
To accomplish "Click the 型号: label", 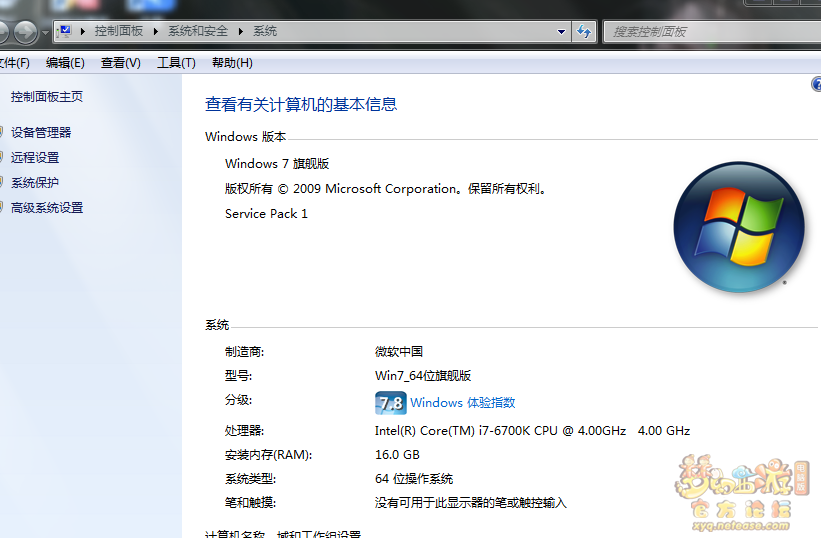I will coord(238,376).
